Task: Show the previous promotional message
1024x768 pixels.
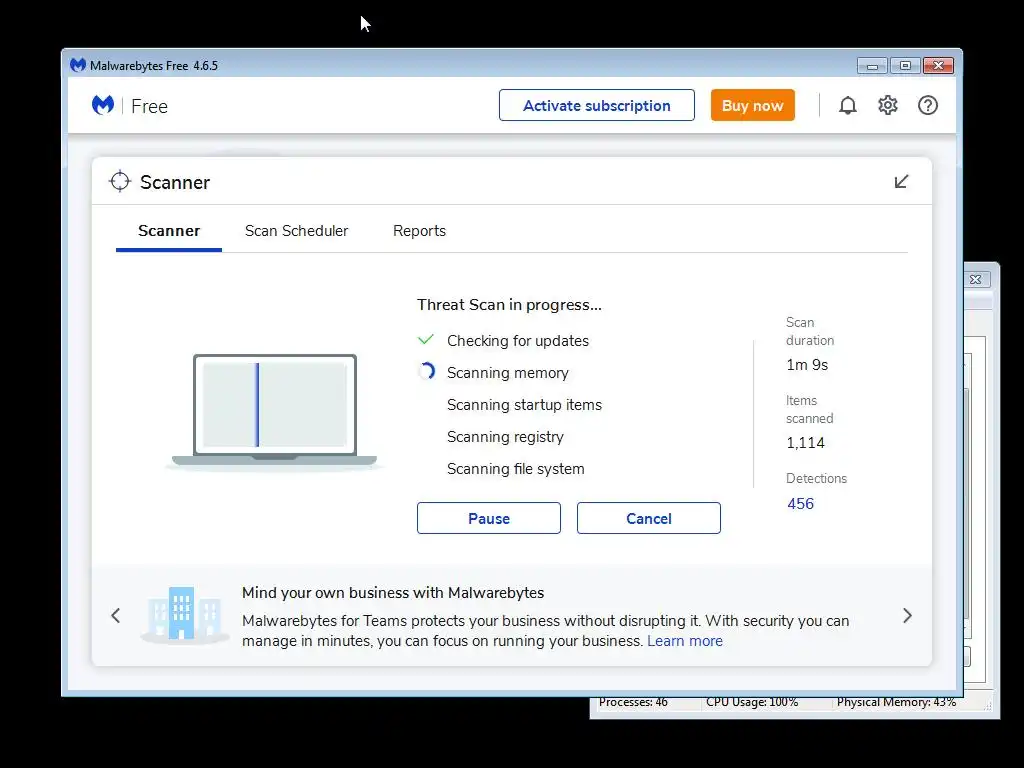Action: (x=116, y=615)
